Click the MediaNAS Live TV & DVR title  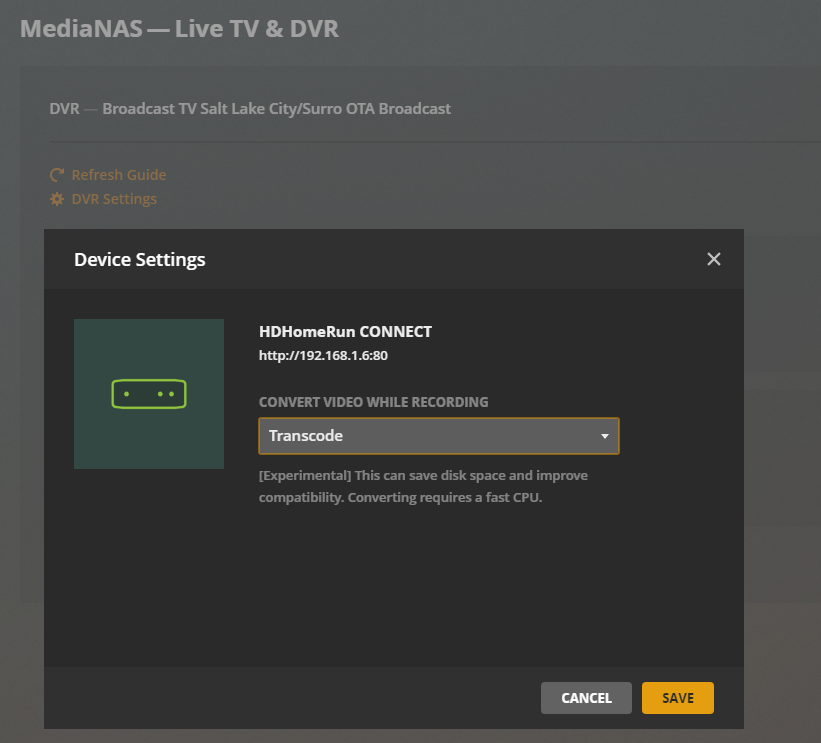tap(179, 29)
